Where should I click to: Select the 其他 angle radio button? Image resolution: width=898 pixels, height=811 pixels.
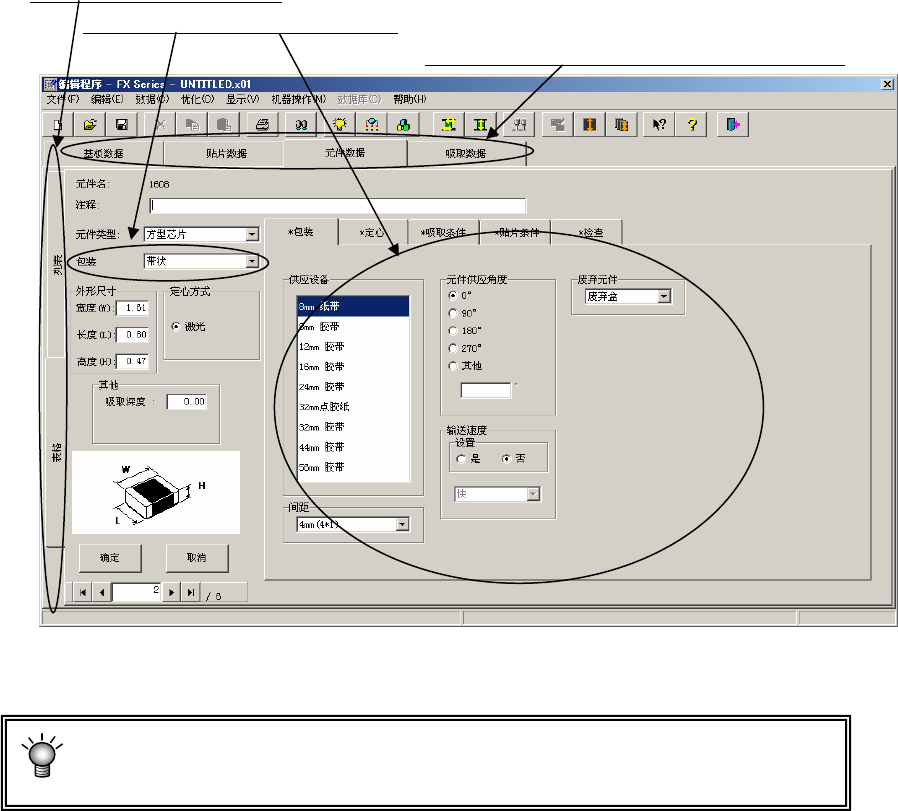pos(453,366)
